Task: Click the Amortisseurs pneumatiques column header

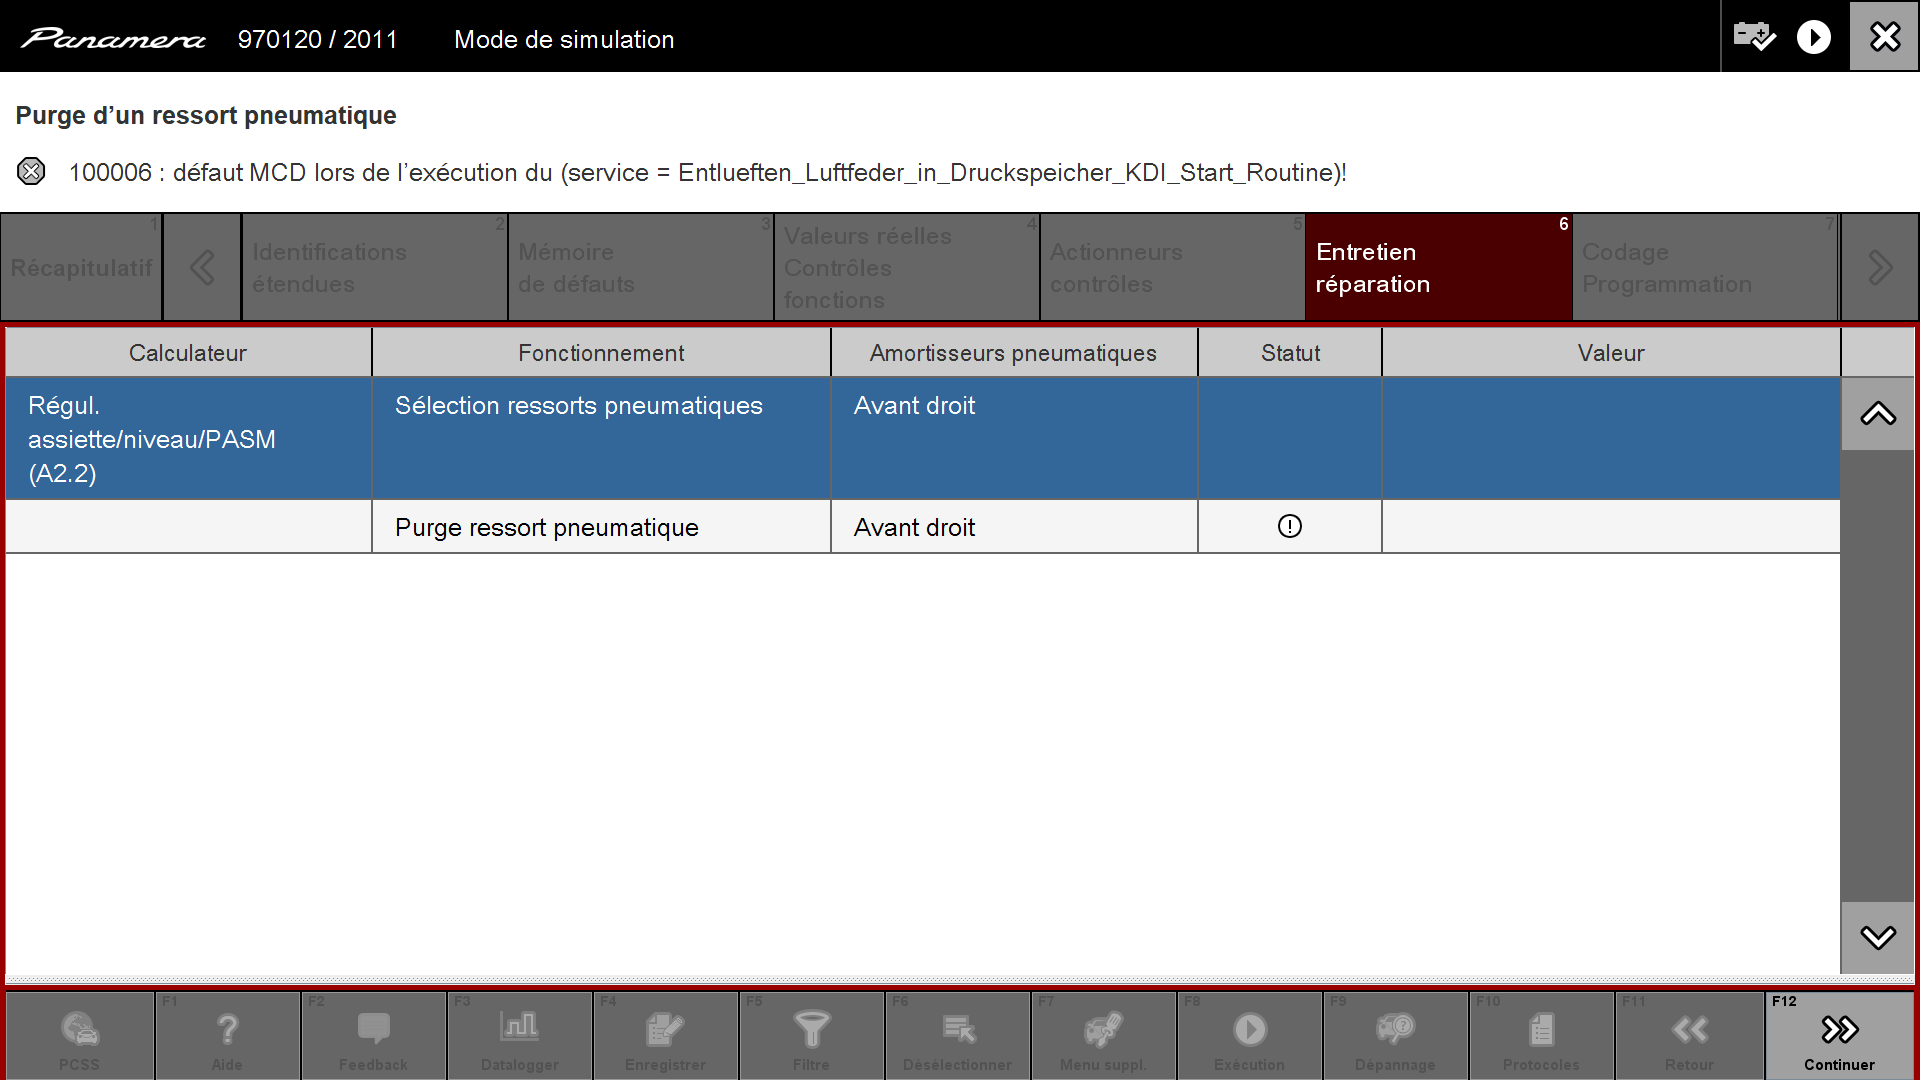Action: (x=1014, y=353)
